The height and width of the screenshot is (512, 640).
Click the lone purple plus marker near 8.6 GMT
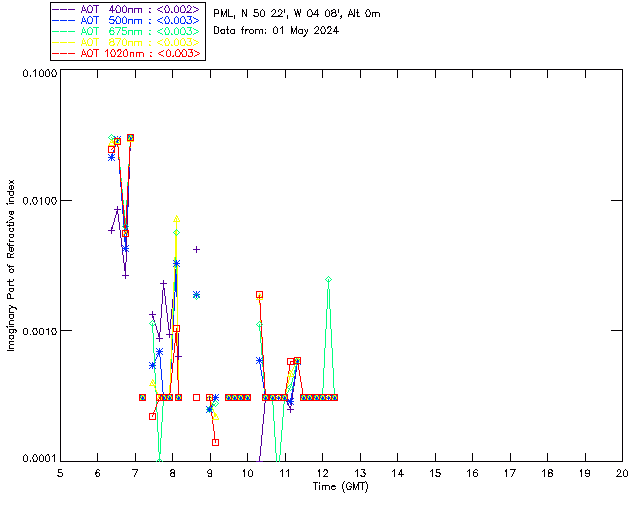(x=196, y=249)
